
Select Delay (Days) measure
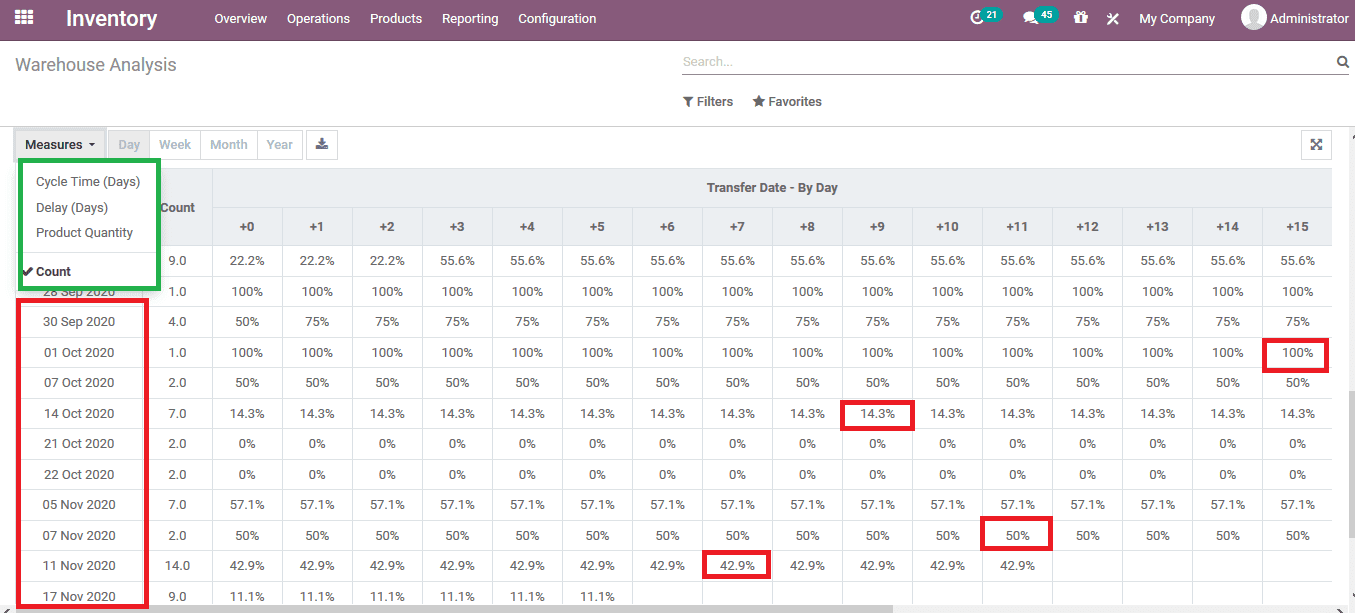[72, 208]
